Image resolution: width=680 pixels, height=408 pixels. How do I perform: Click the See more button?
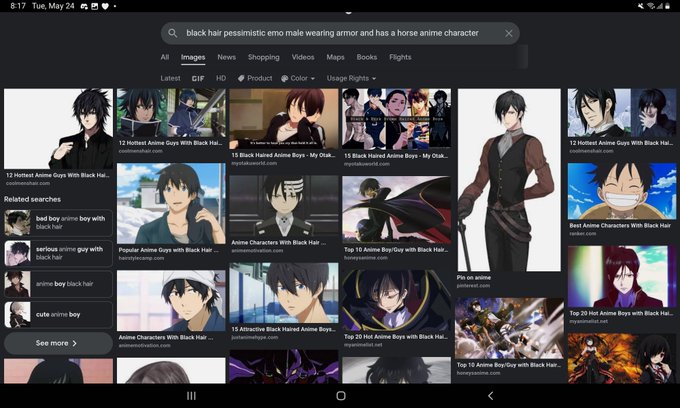pyautogui.click(x=59, y=343)
